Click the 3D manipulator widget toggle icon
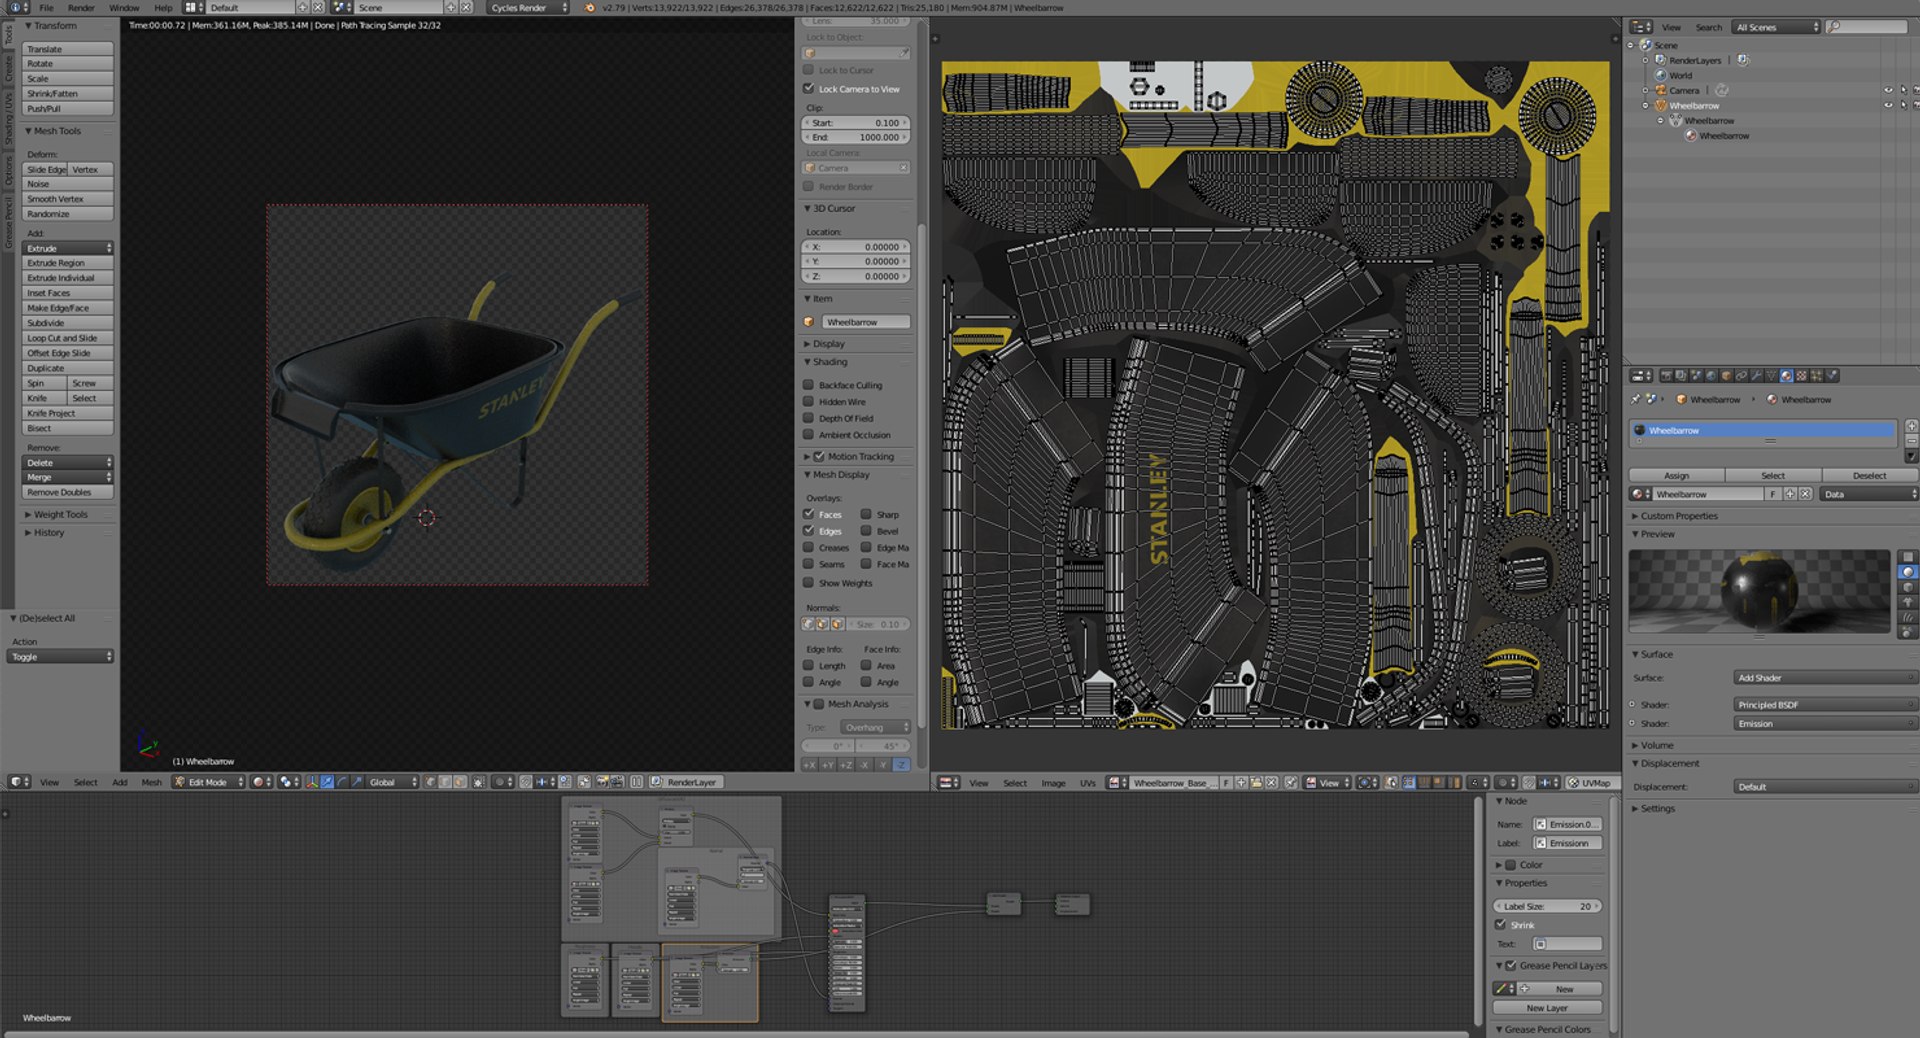This screenshot has width=1920, height=1038. [x=312, y=782]
